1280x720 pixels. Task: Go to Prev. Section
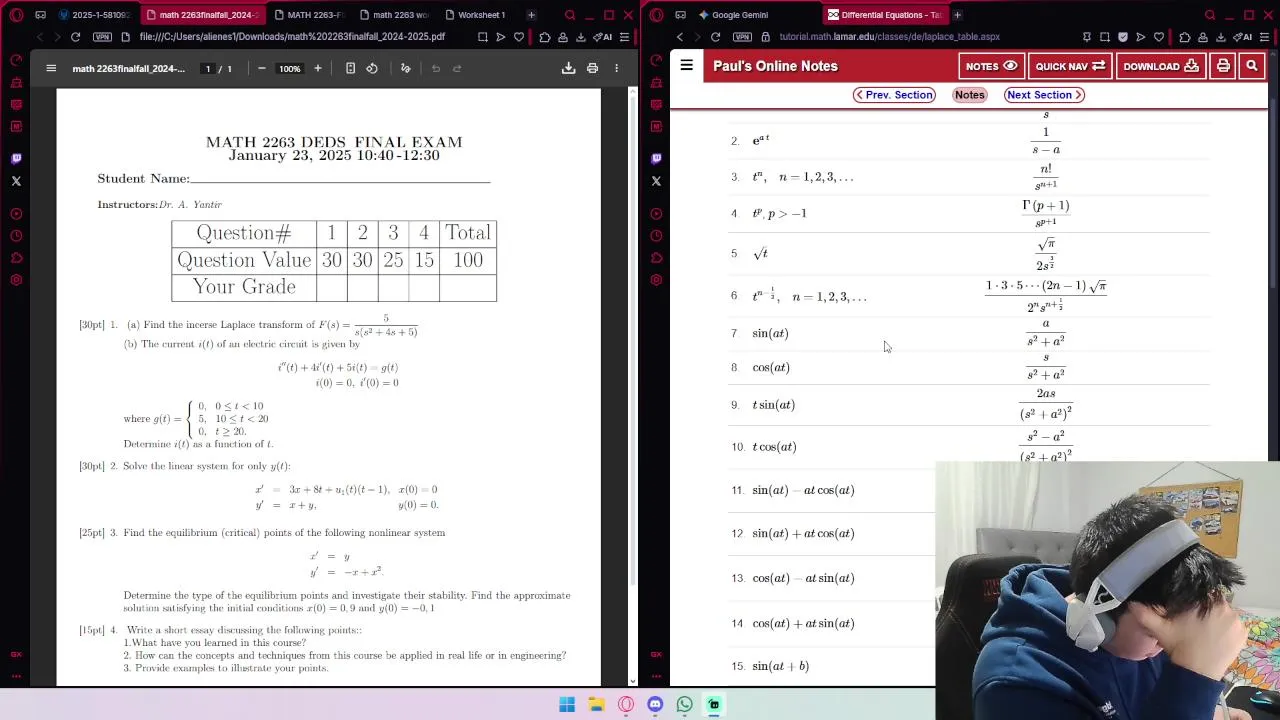894,95
